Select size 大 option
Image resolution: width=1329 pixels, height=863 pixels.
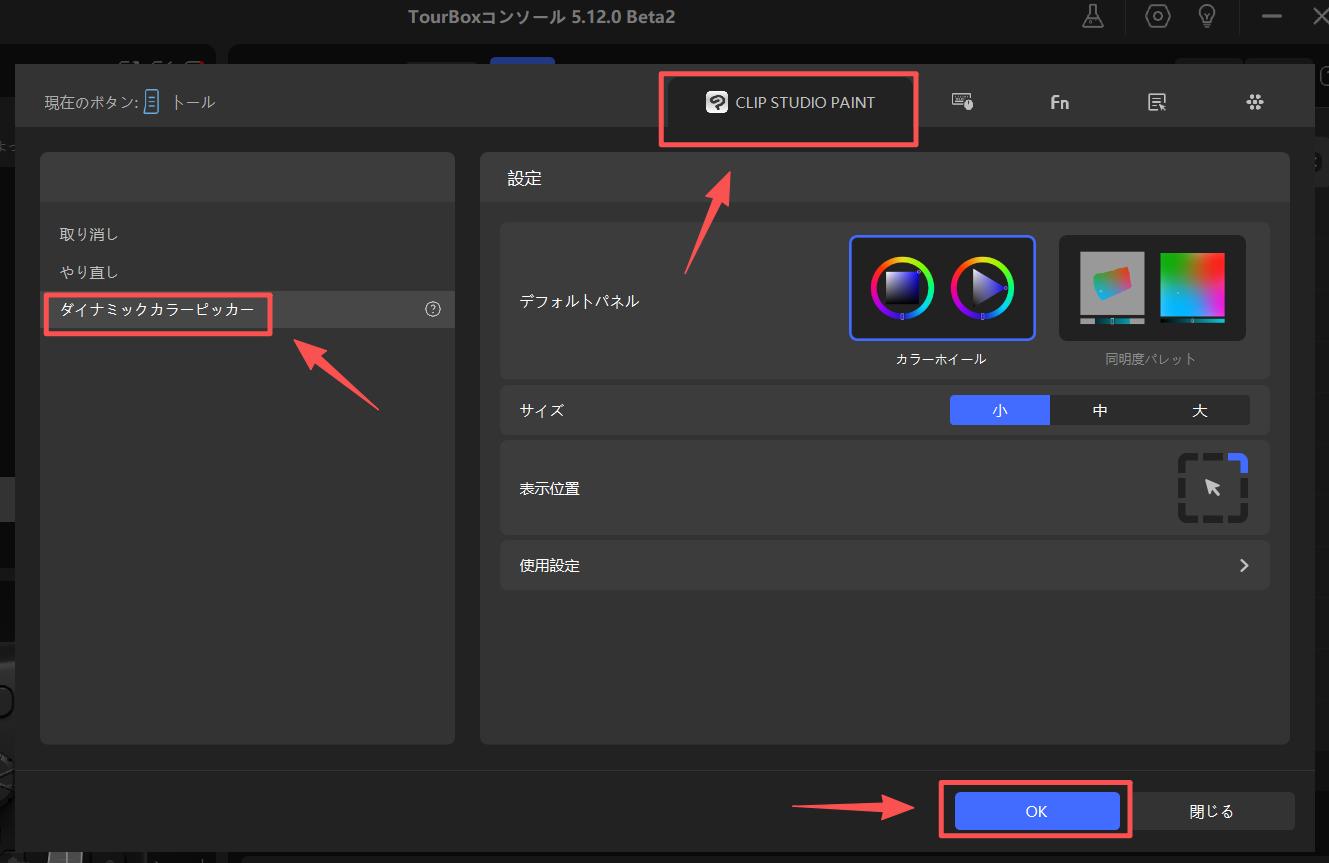[x=1199, y=411]
